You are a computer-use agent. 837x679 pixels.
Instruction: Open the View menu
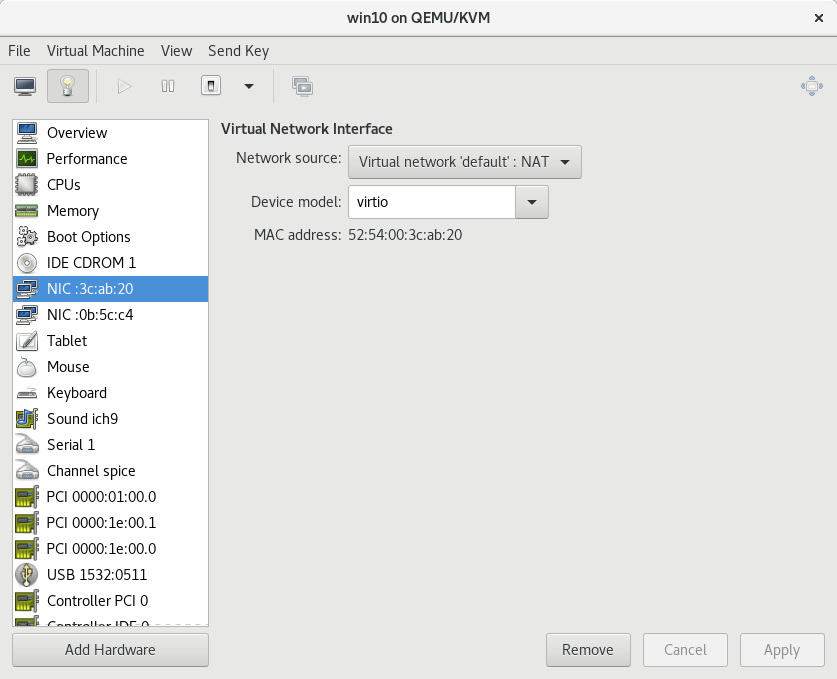[x=176, y=51]
